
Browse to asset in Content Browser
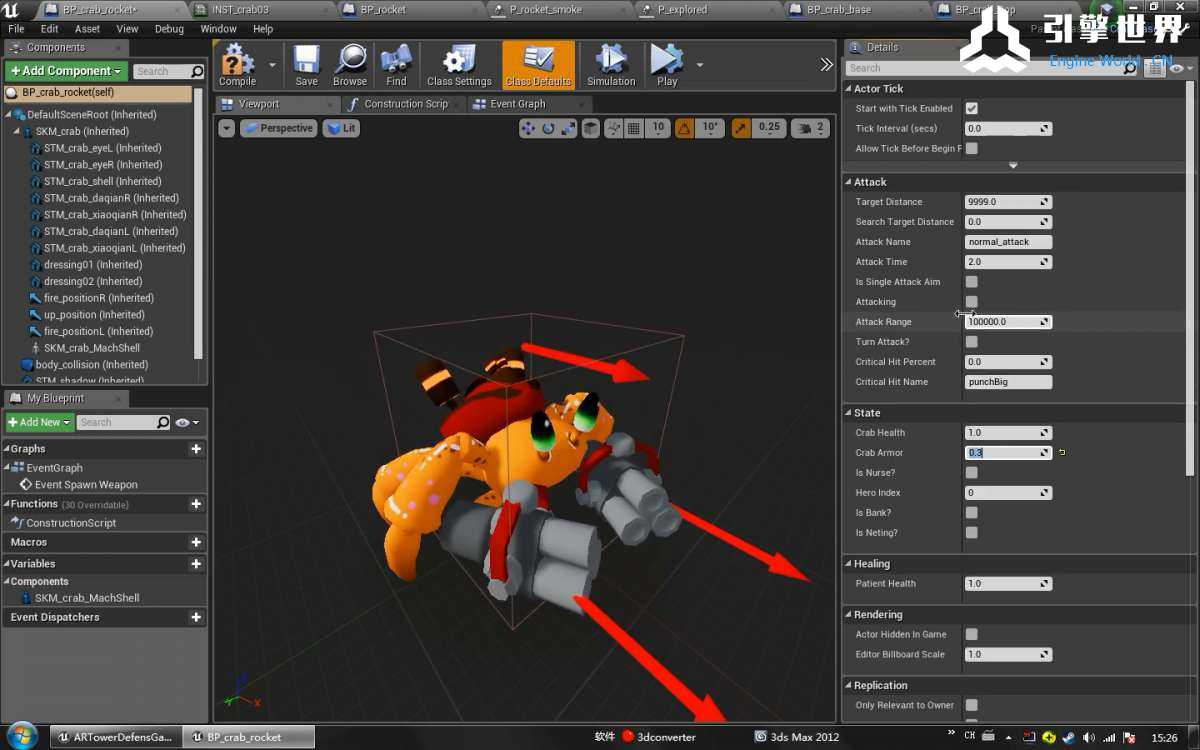pyautogui.click(x=350, y=65)
